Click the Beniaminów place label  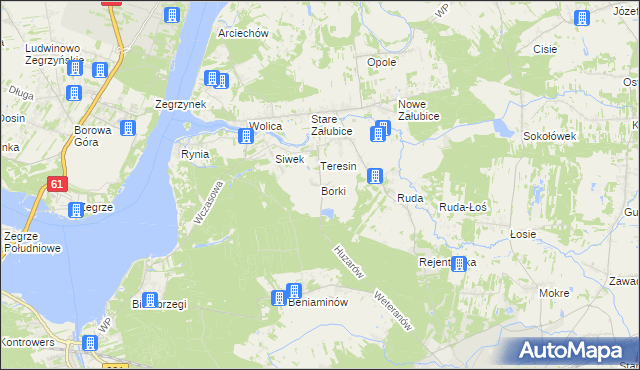(x=318, y=303)
